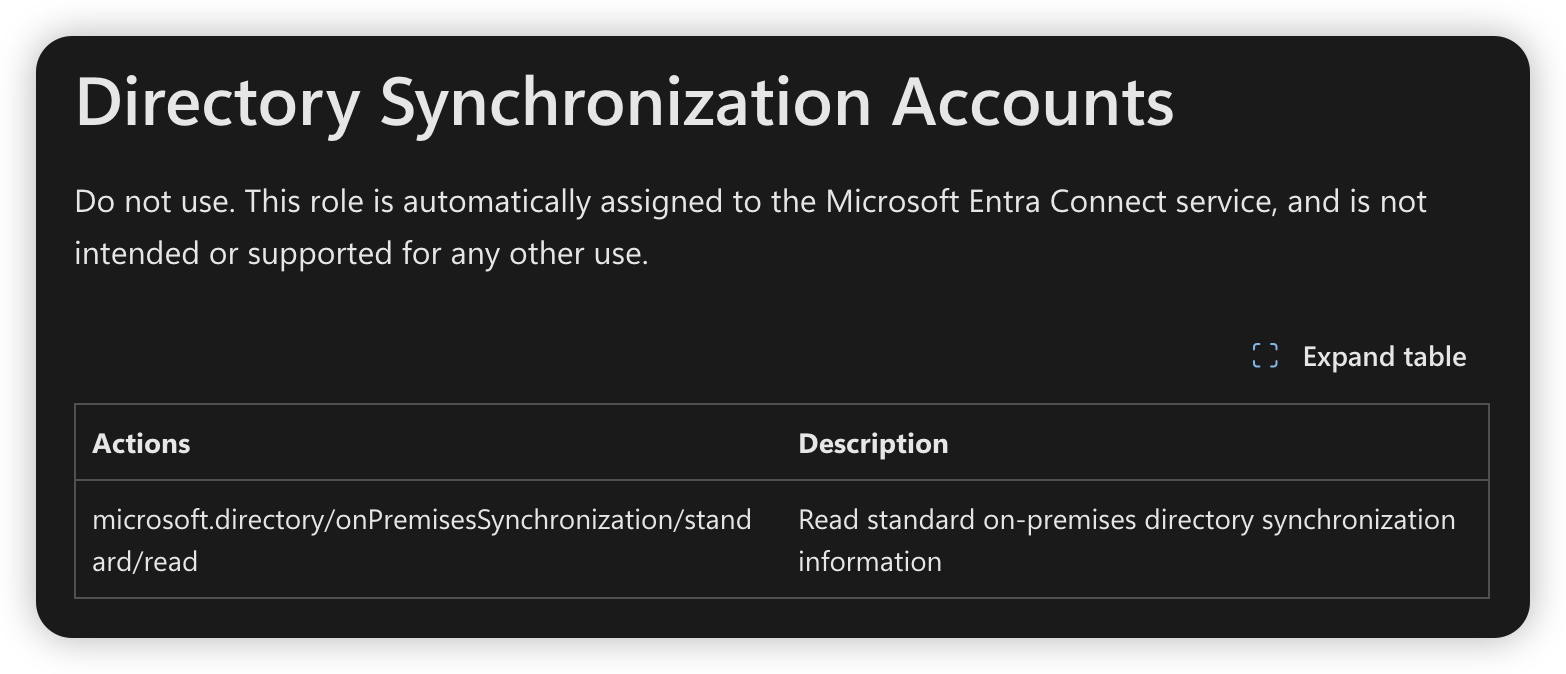Click the word Directory in the title
The height and width of the screenshot is (674, 1566).
[x=217, y=102]
